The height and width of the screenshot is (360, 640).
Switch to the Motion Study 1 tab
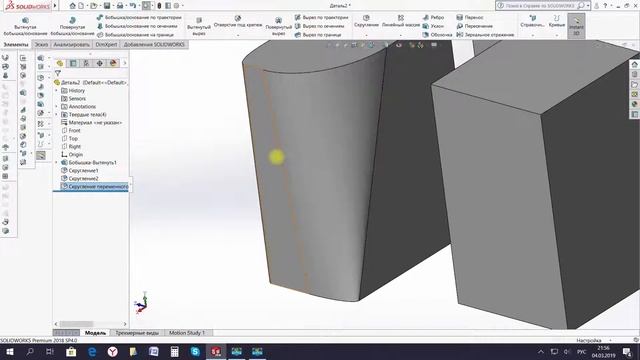[x=187, y=333]
